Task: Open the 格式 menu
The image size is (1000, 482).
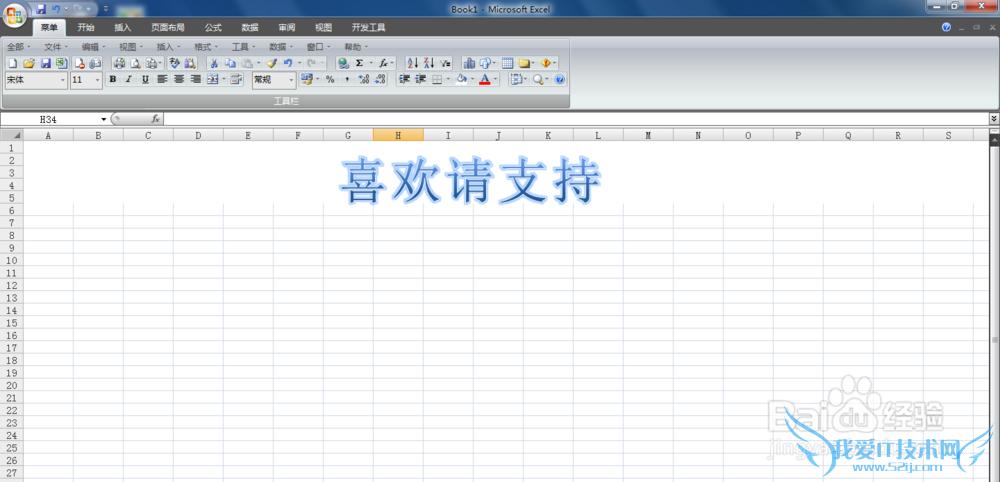Action: coord(206,47)
